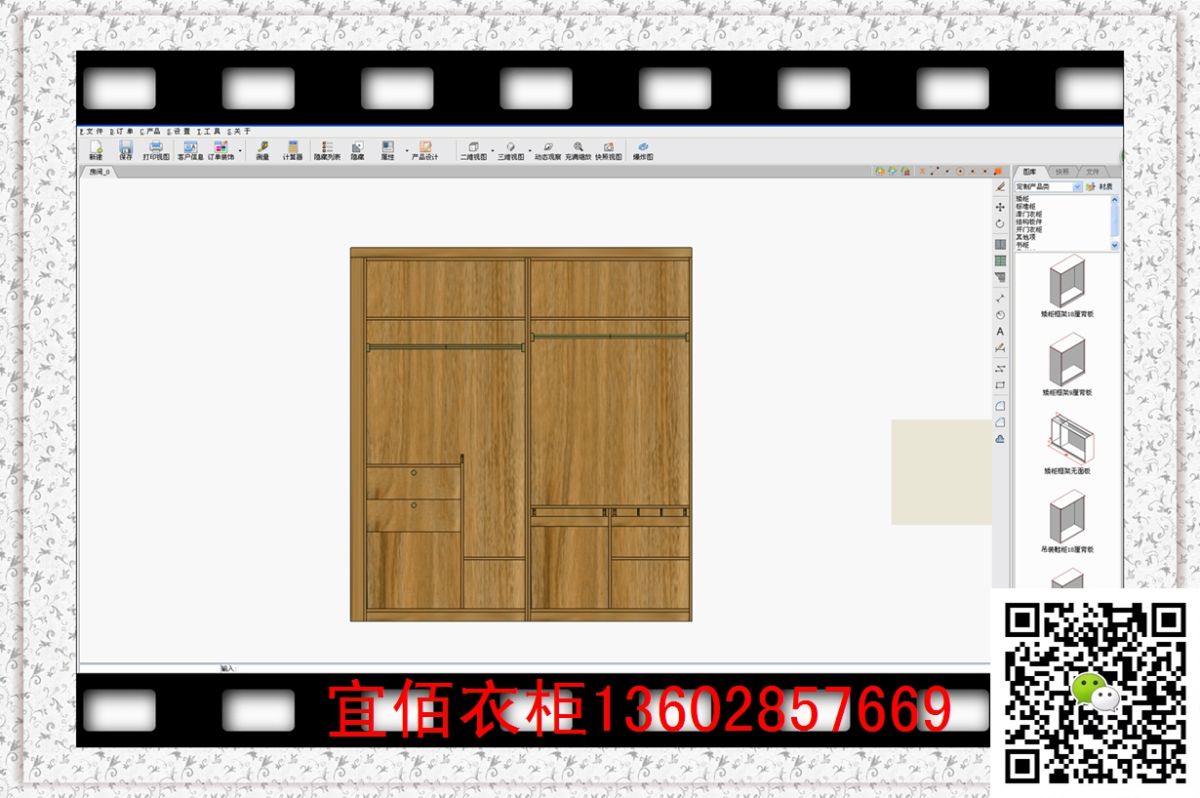Expand the 三维视图 dropdown arrow
Screen dimensions: 1200x798
pos(529,151)
